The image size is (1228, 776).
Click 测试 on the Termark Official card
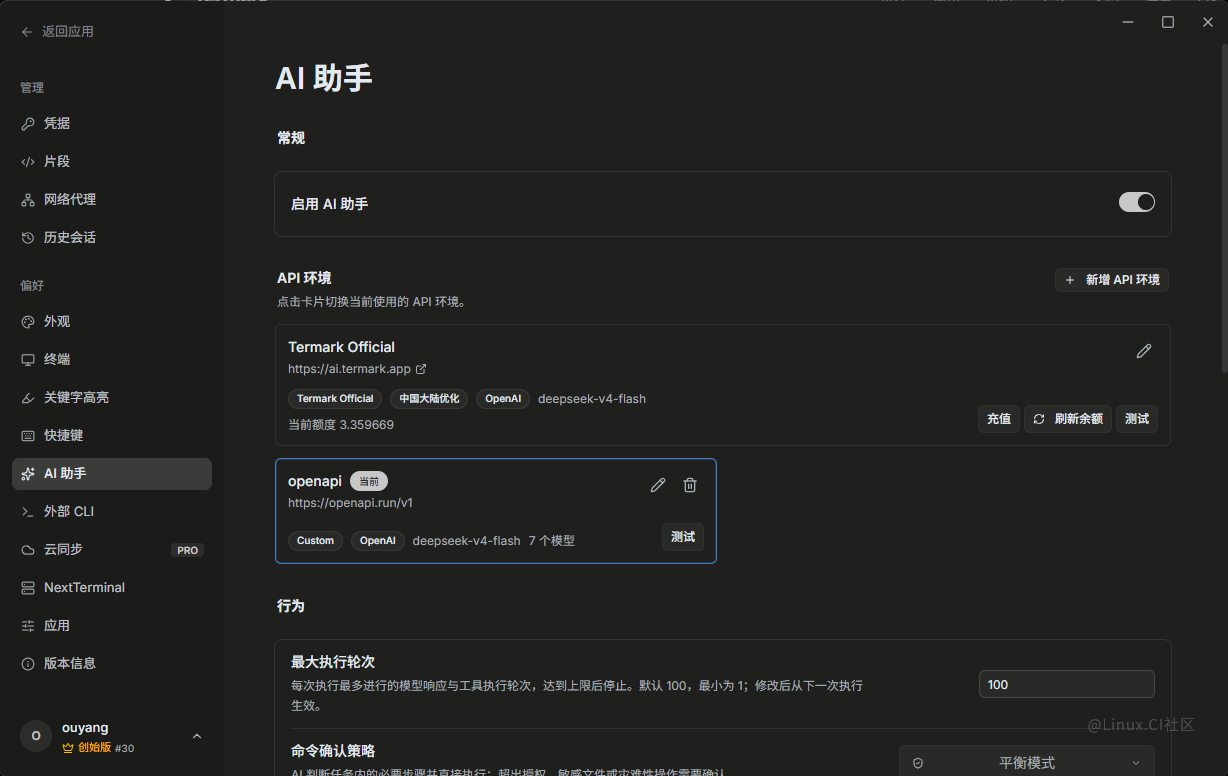click(1137, 419)
